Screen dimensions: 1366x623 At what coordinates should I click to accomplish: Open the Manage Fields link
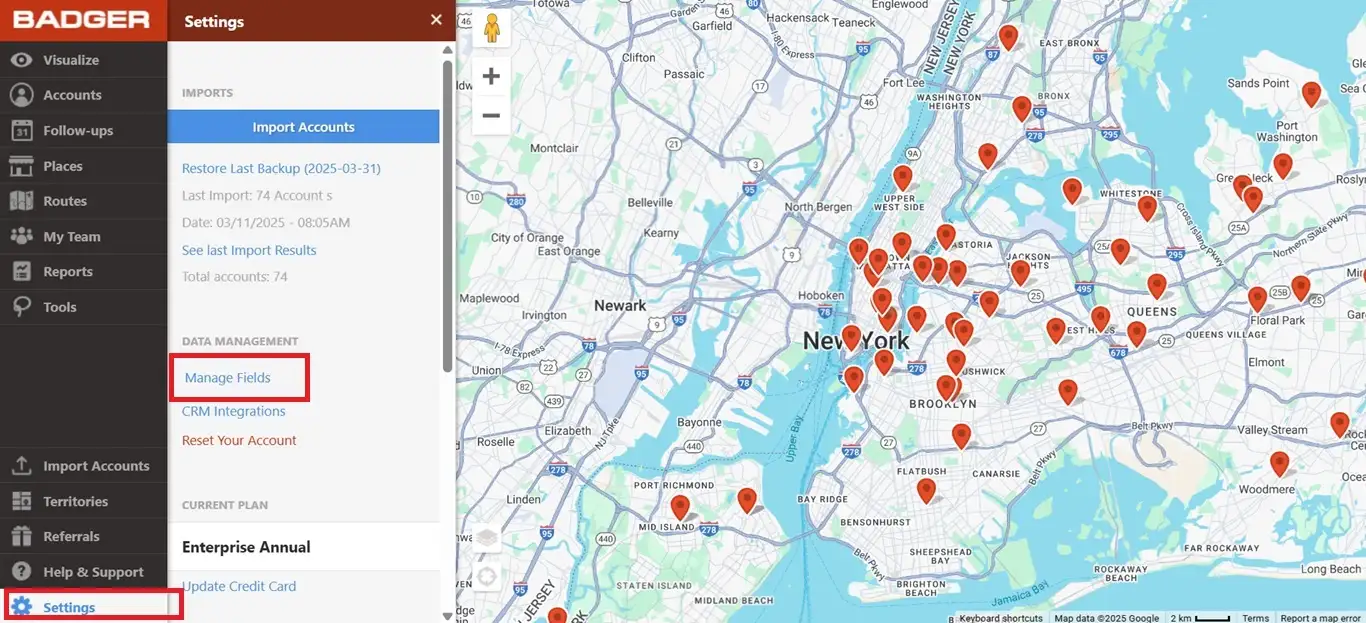pyautogui.click(x=228, y=378)
